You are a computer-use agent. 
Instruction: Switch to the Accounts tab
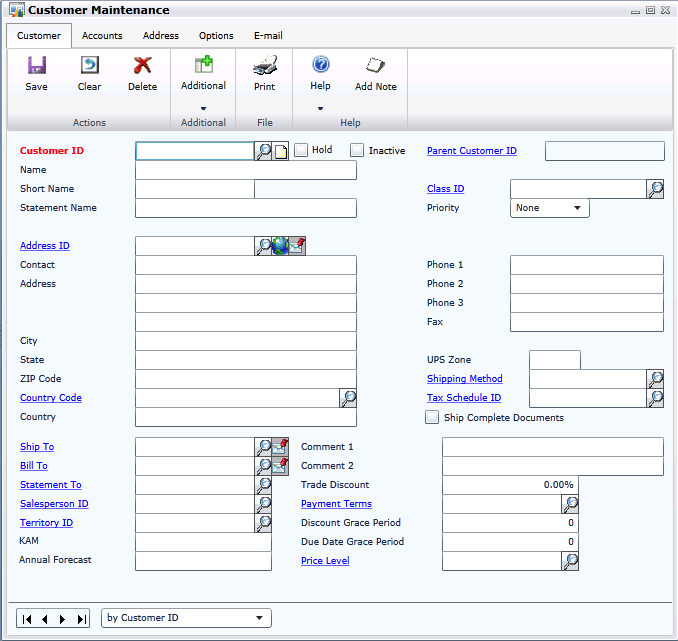click(102, 36)
